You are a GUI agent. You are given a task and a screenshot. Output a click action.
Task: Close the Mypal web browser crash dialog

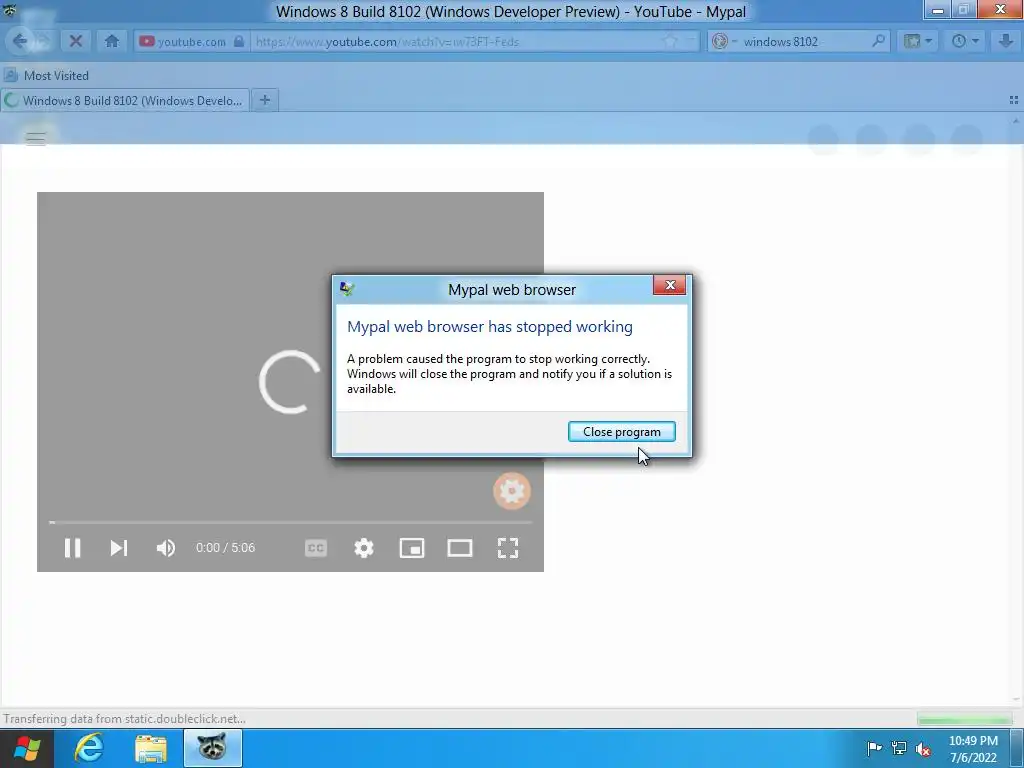pos(669,285)
